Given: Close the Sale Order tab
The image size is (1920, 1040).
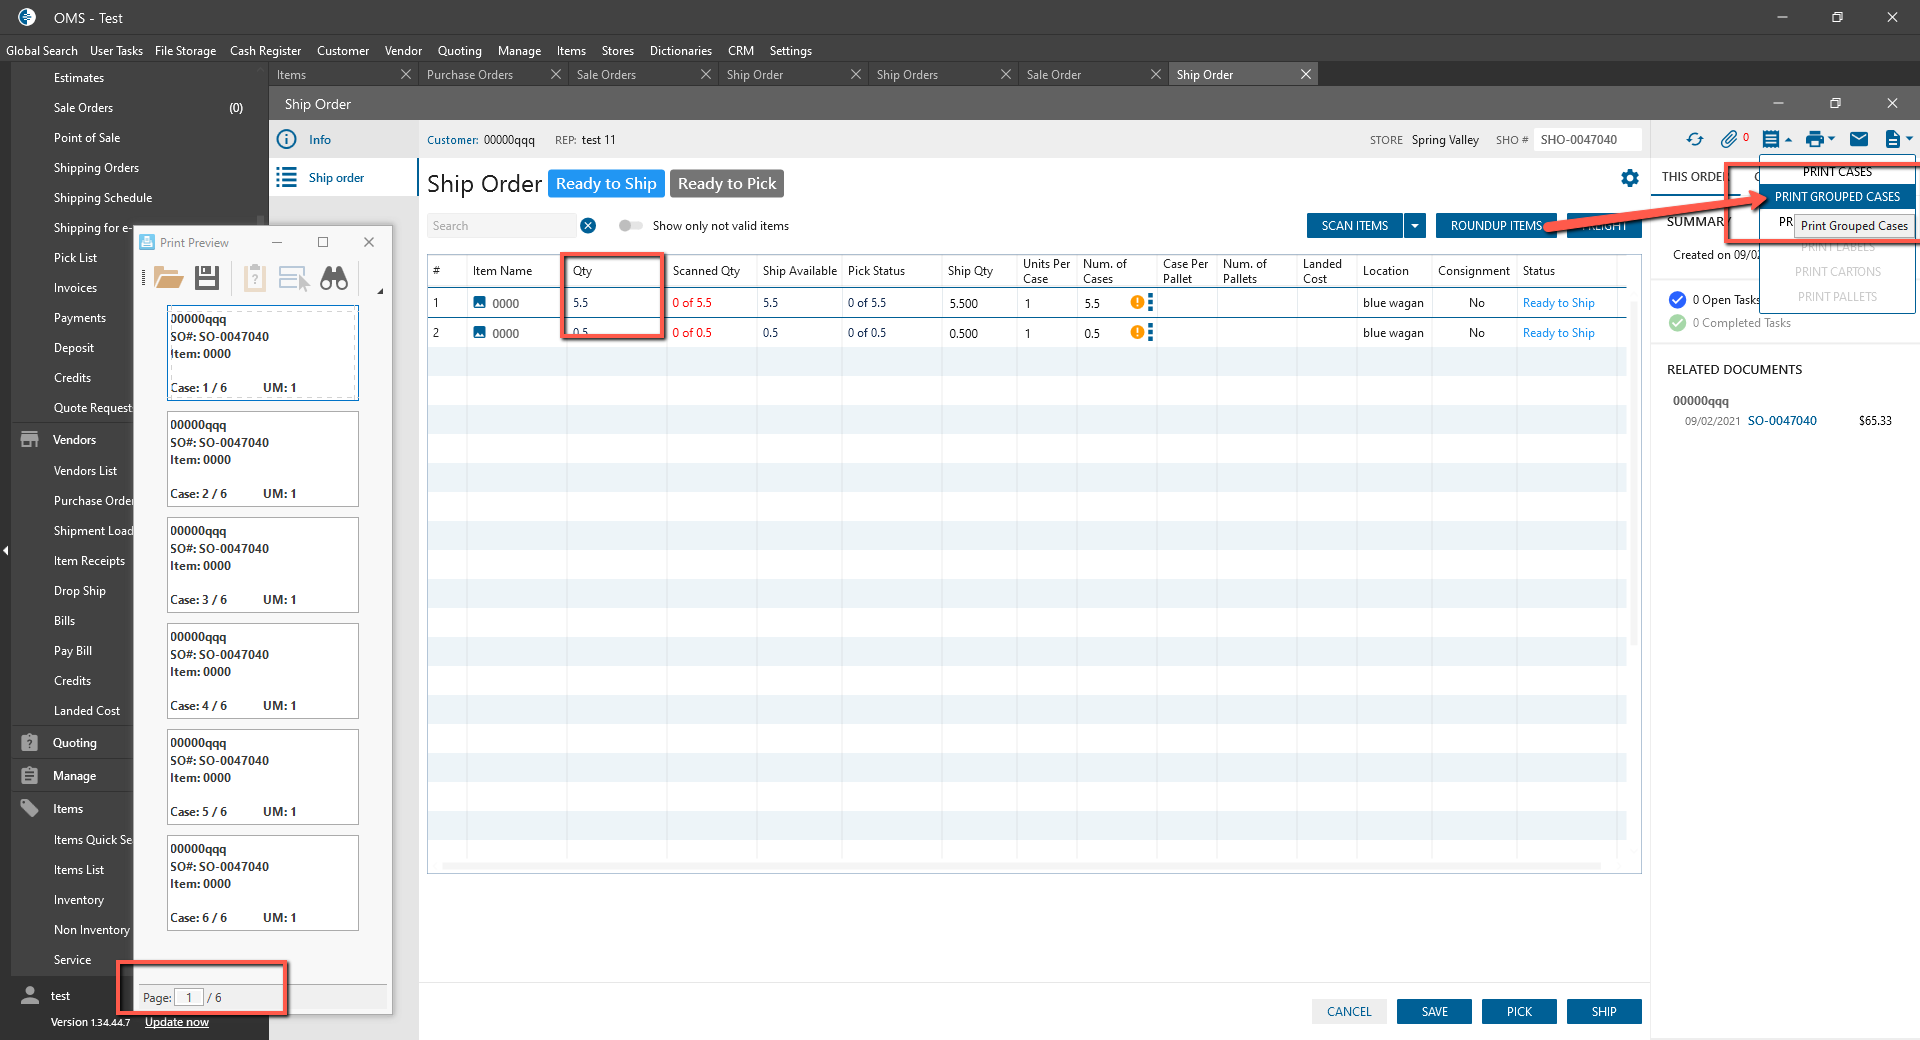Looking at the screenshot, I should (x=1156, y=75).
